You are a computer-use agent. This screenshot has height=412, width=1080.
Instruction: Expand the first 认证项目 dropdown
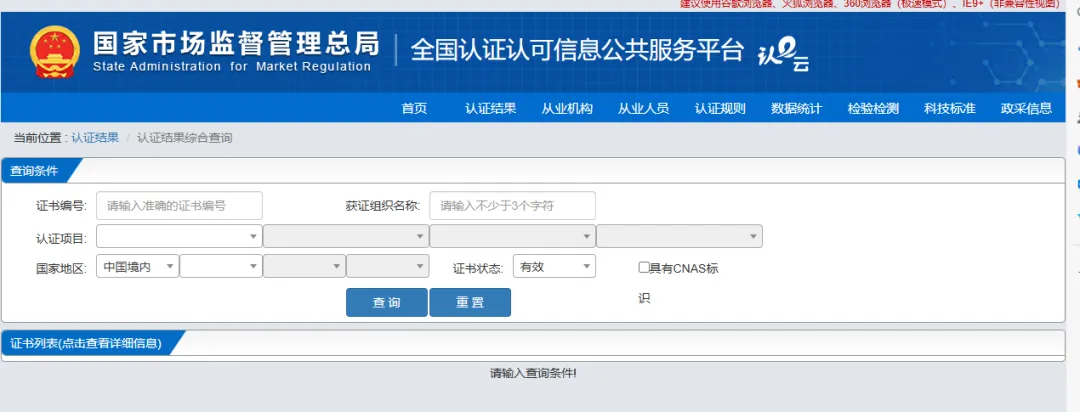point(179,236)
